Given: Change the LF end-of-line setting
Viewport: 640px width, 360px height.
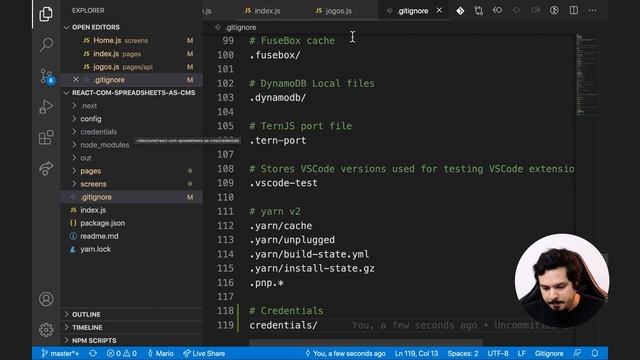Looking at the screenshot, I should (522, 353).
